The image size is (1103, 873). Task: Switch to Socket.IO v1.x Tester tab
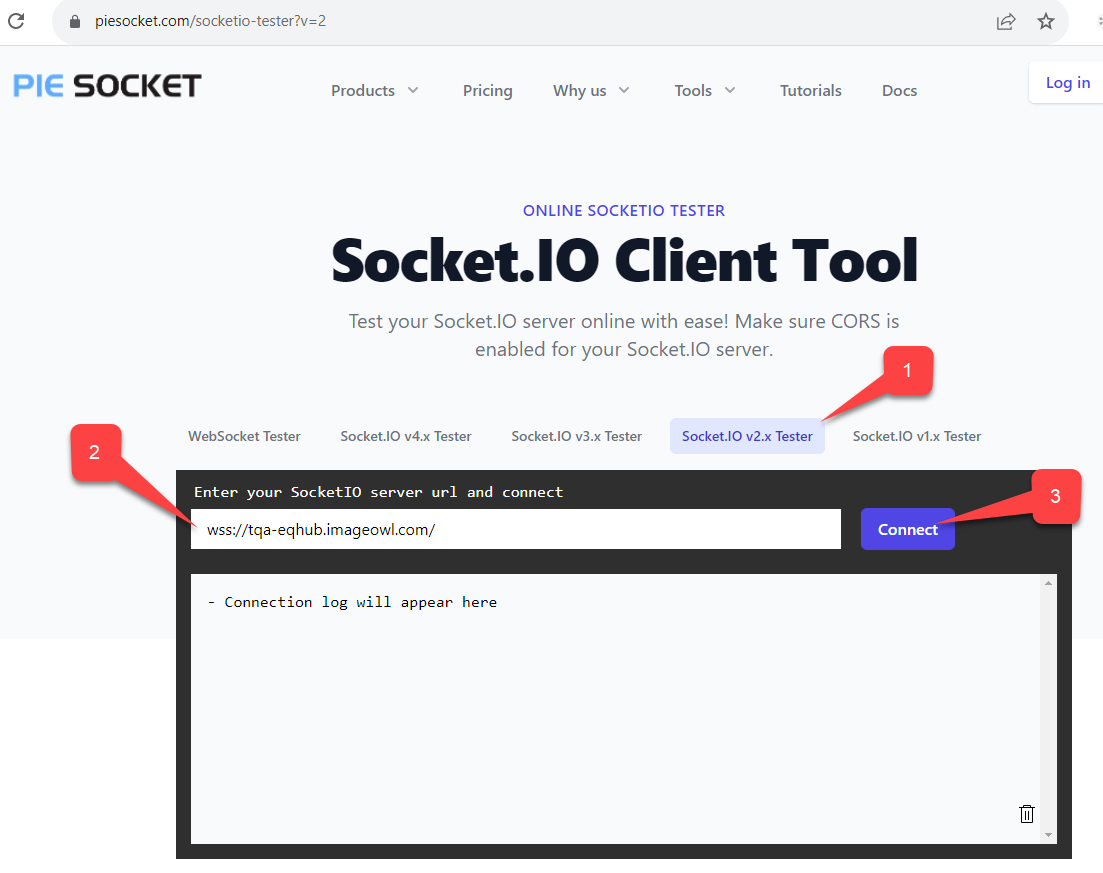click(x=916, y=436)
